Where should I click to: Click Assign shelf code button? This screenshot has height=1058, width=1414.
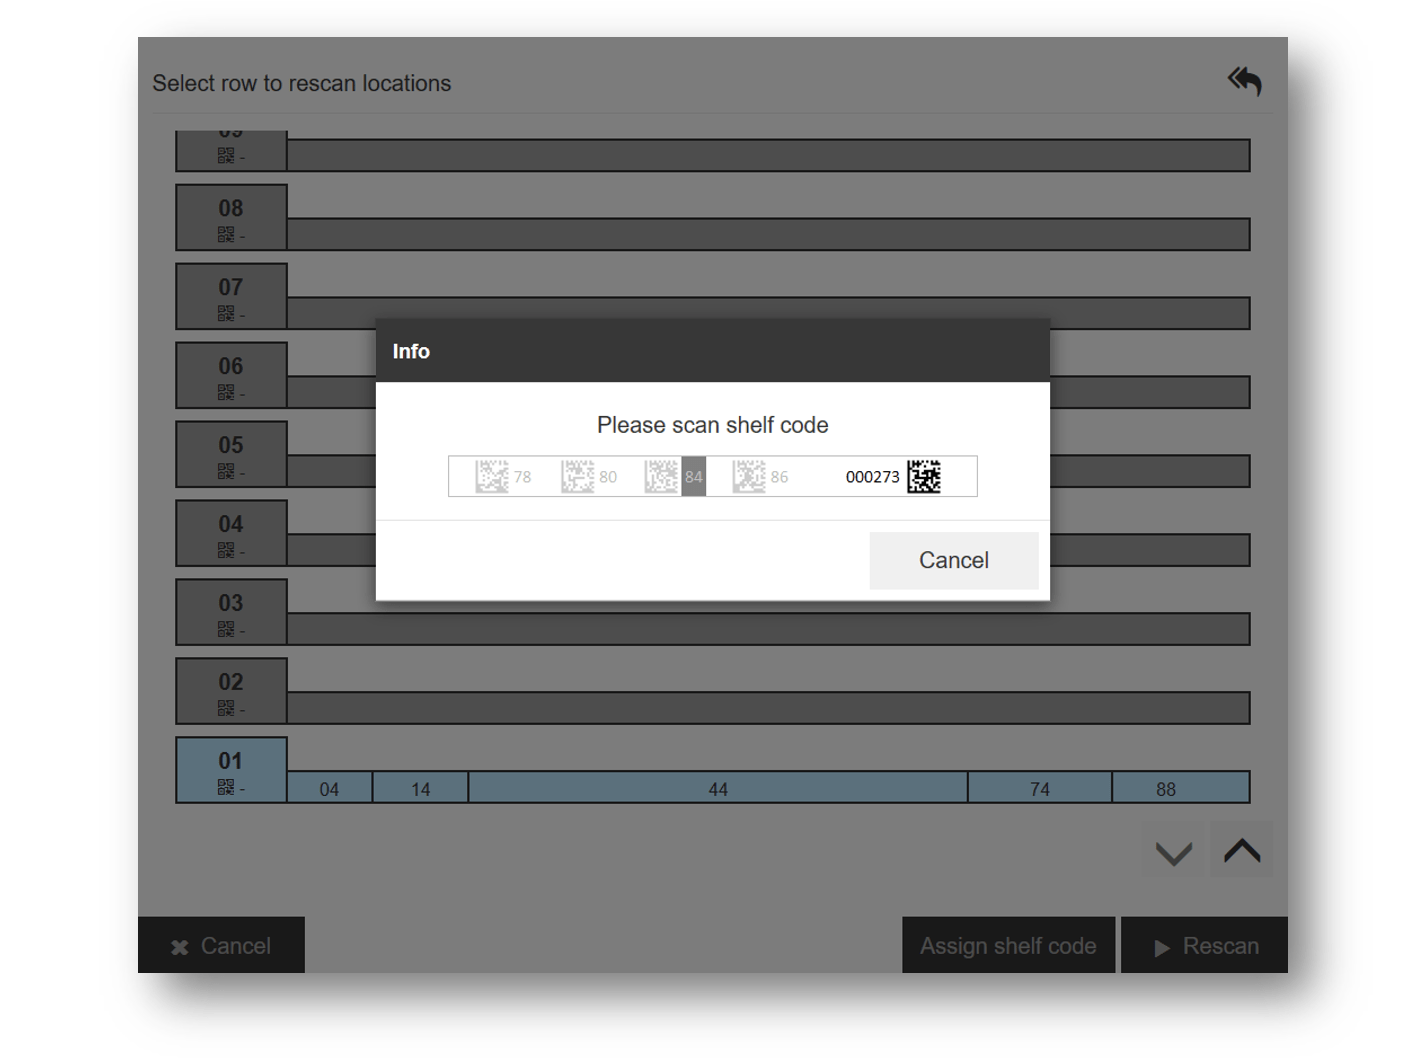click(1008, 946)
